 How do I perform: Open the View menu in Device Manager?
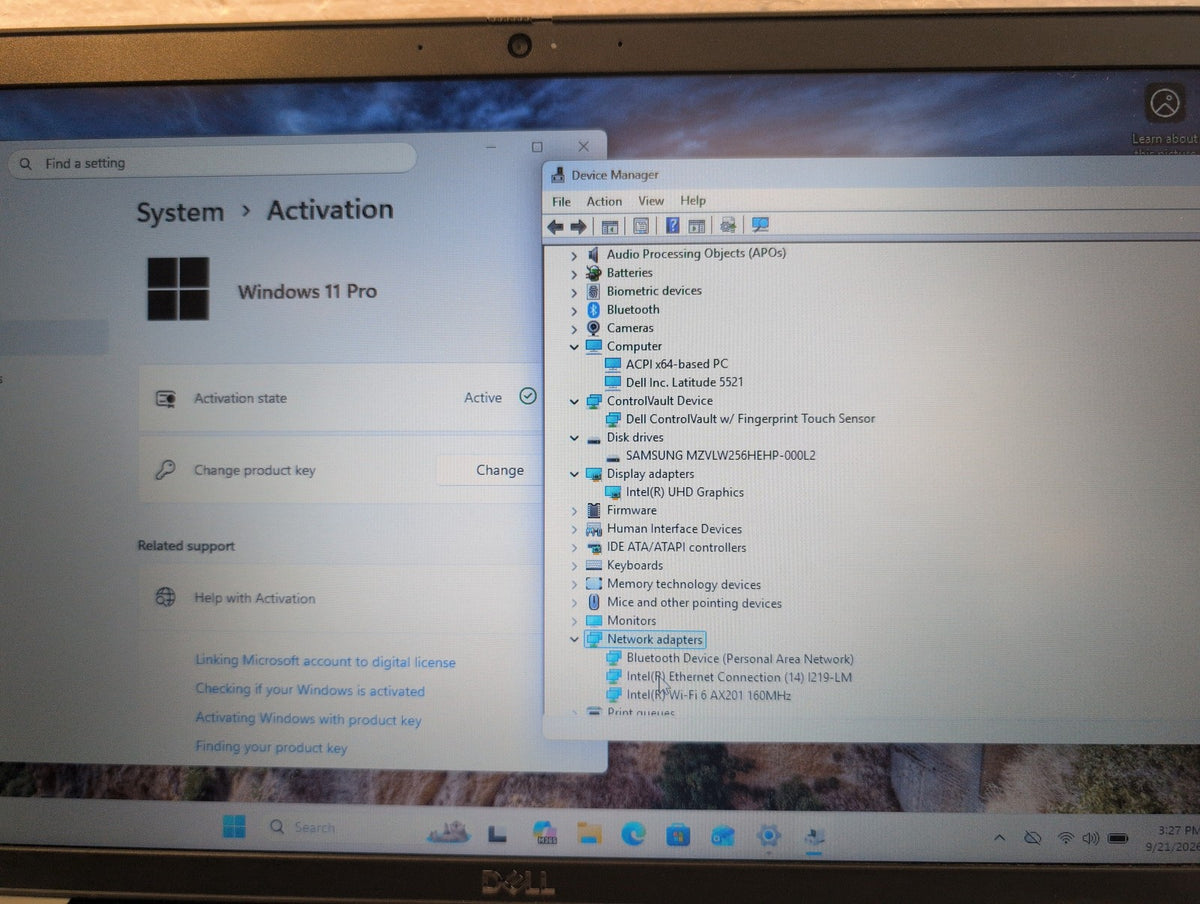tap(651, 201)
